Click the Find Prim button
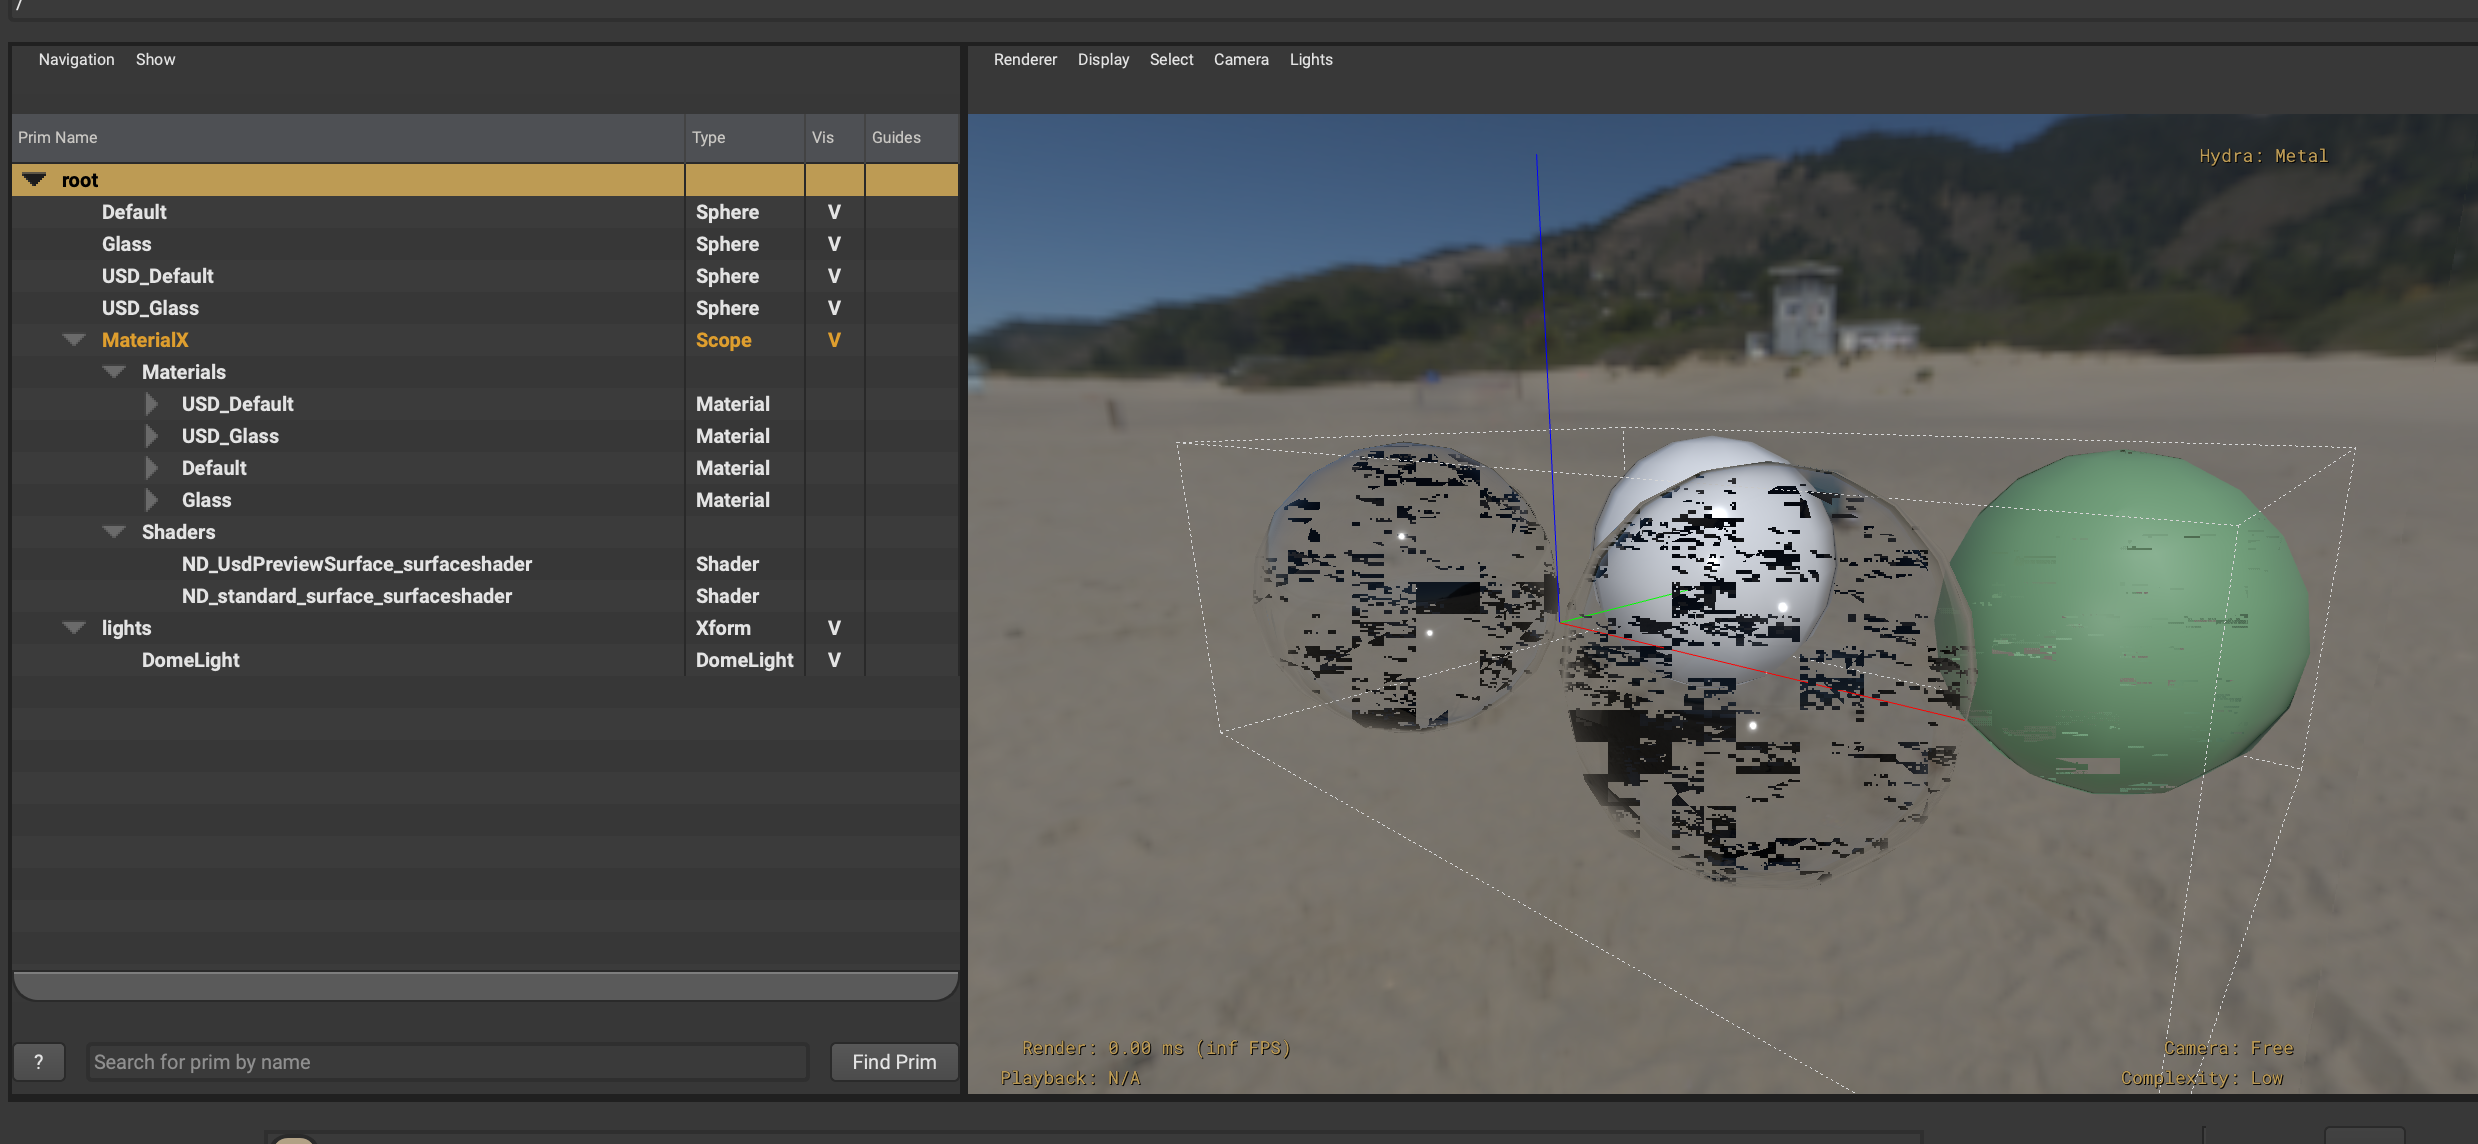 click(x=893, y=1062)
